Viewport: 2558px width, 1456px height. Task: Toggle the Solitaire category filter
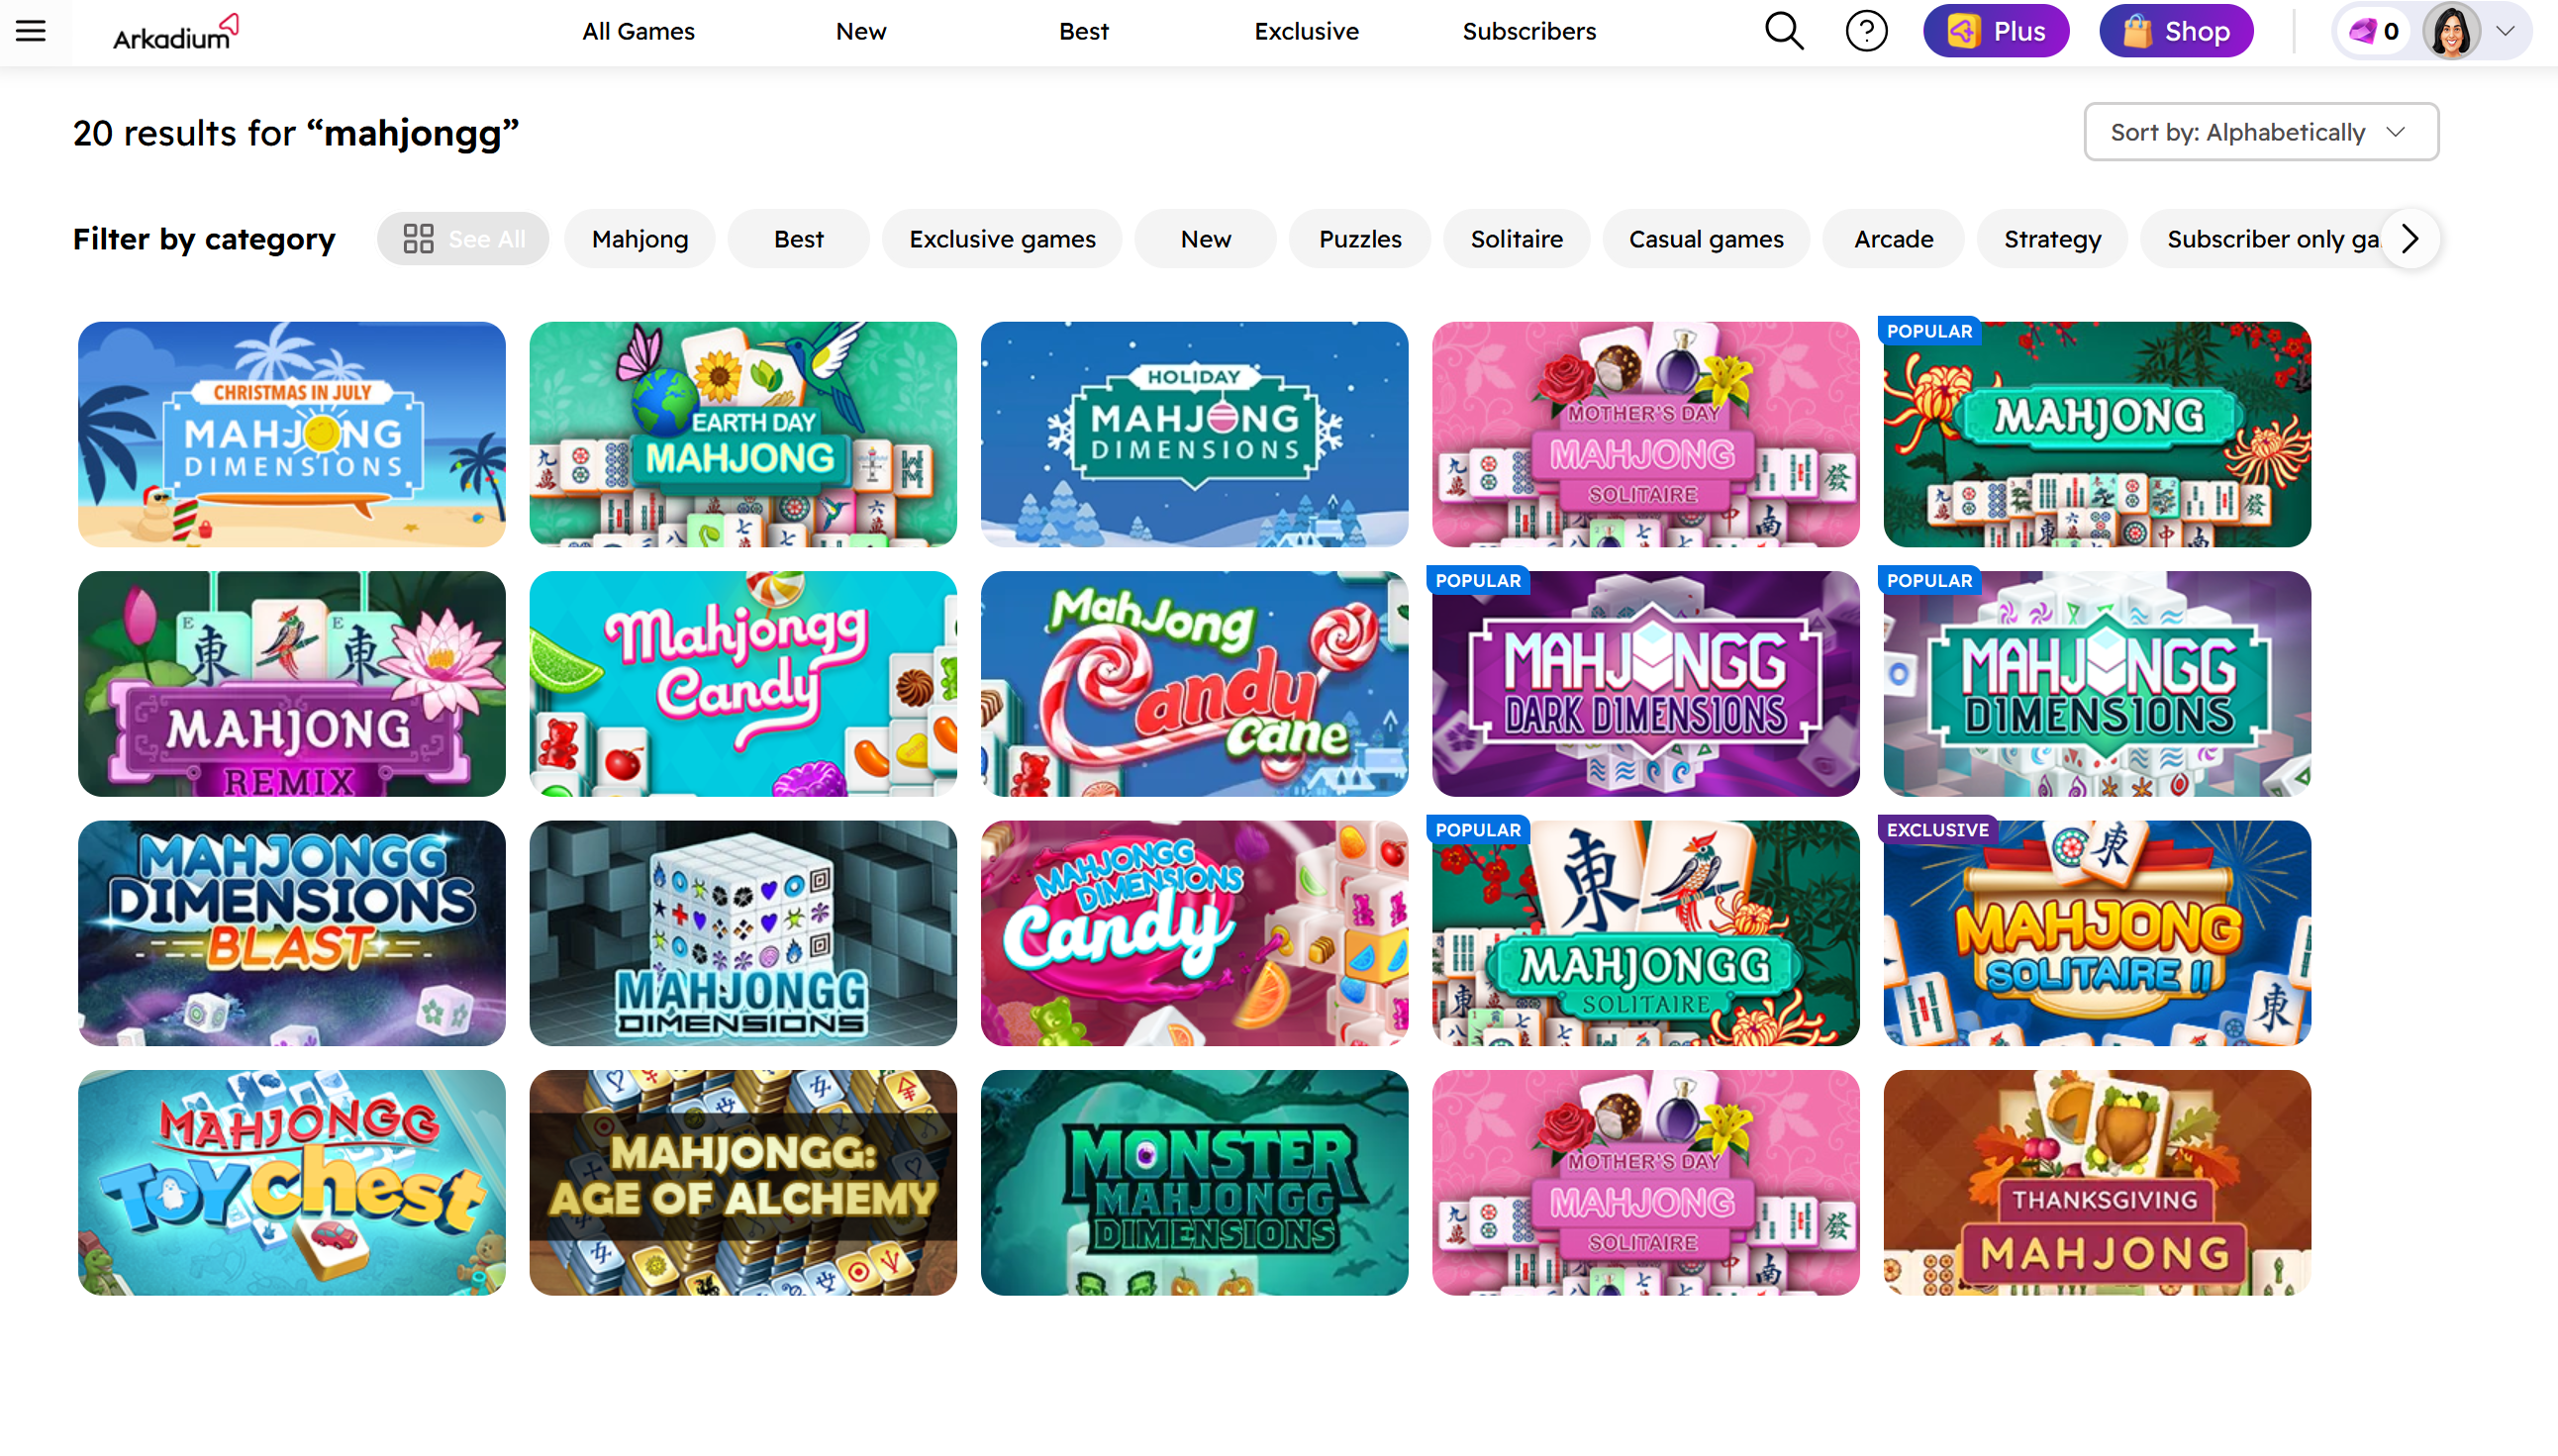click(1516, 239)
